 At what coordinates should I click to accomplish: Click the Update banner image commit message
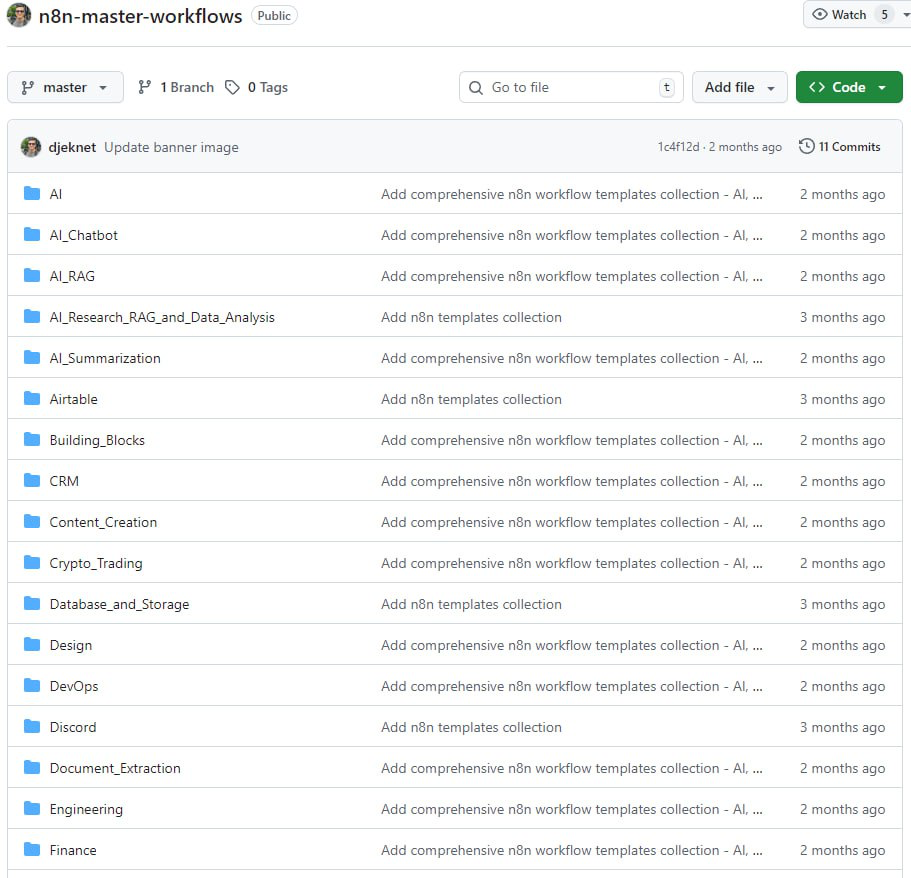(171, 147)
